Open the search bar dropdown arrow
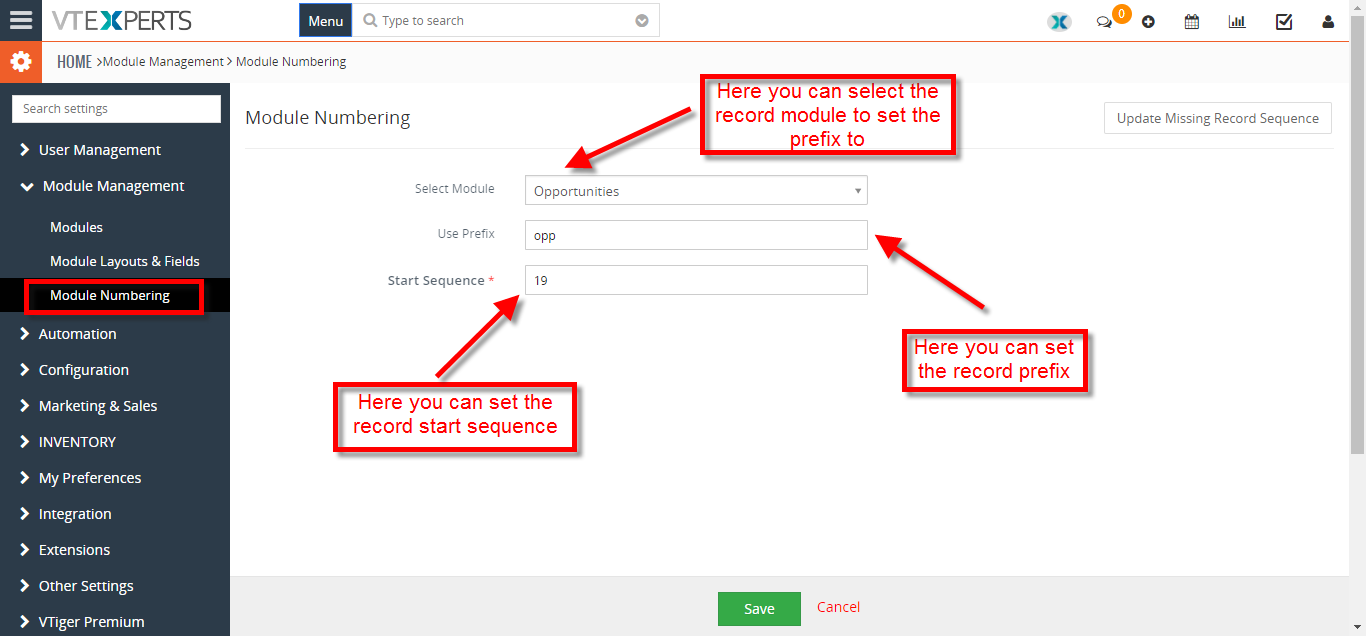This screenshot has width=1366, height=636. coord(642,20)
